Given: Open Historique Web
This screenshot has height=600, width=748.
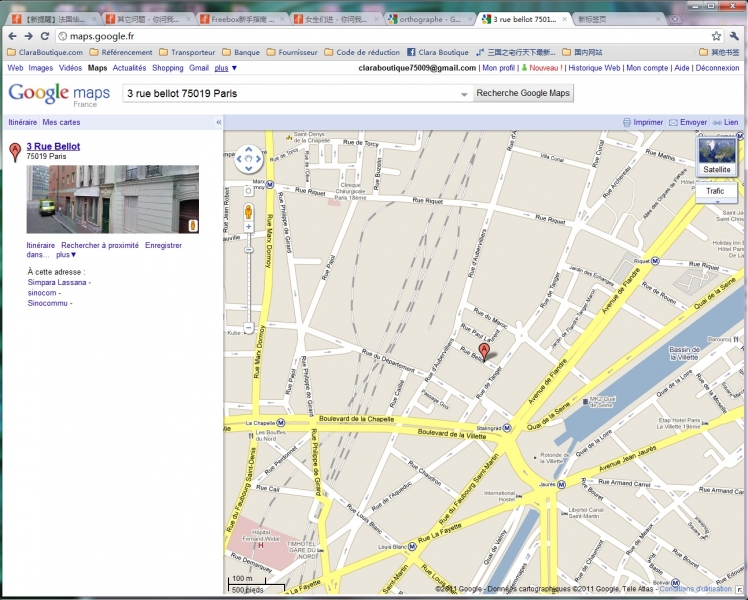Looking at the screenshot, I should coord(594,68).
